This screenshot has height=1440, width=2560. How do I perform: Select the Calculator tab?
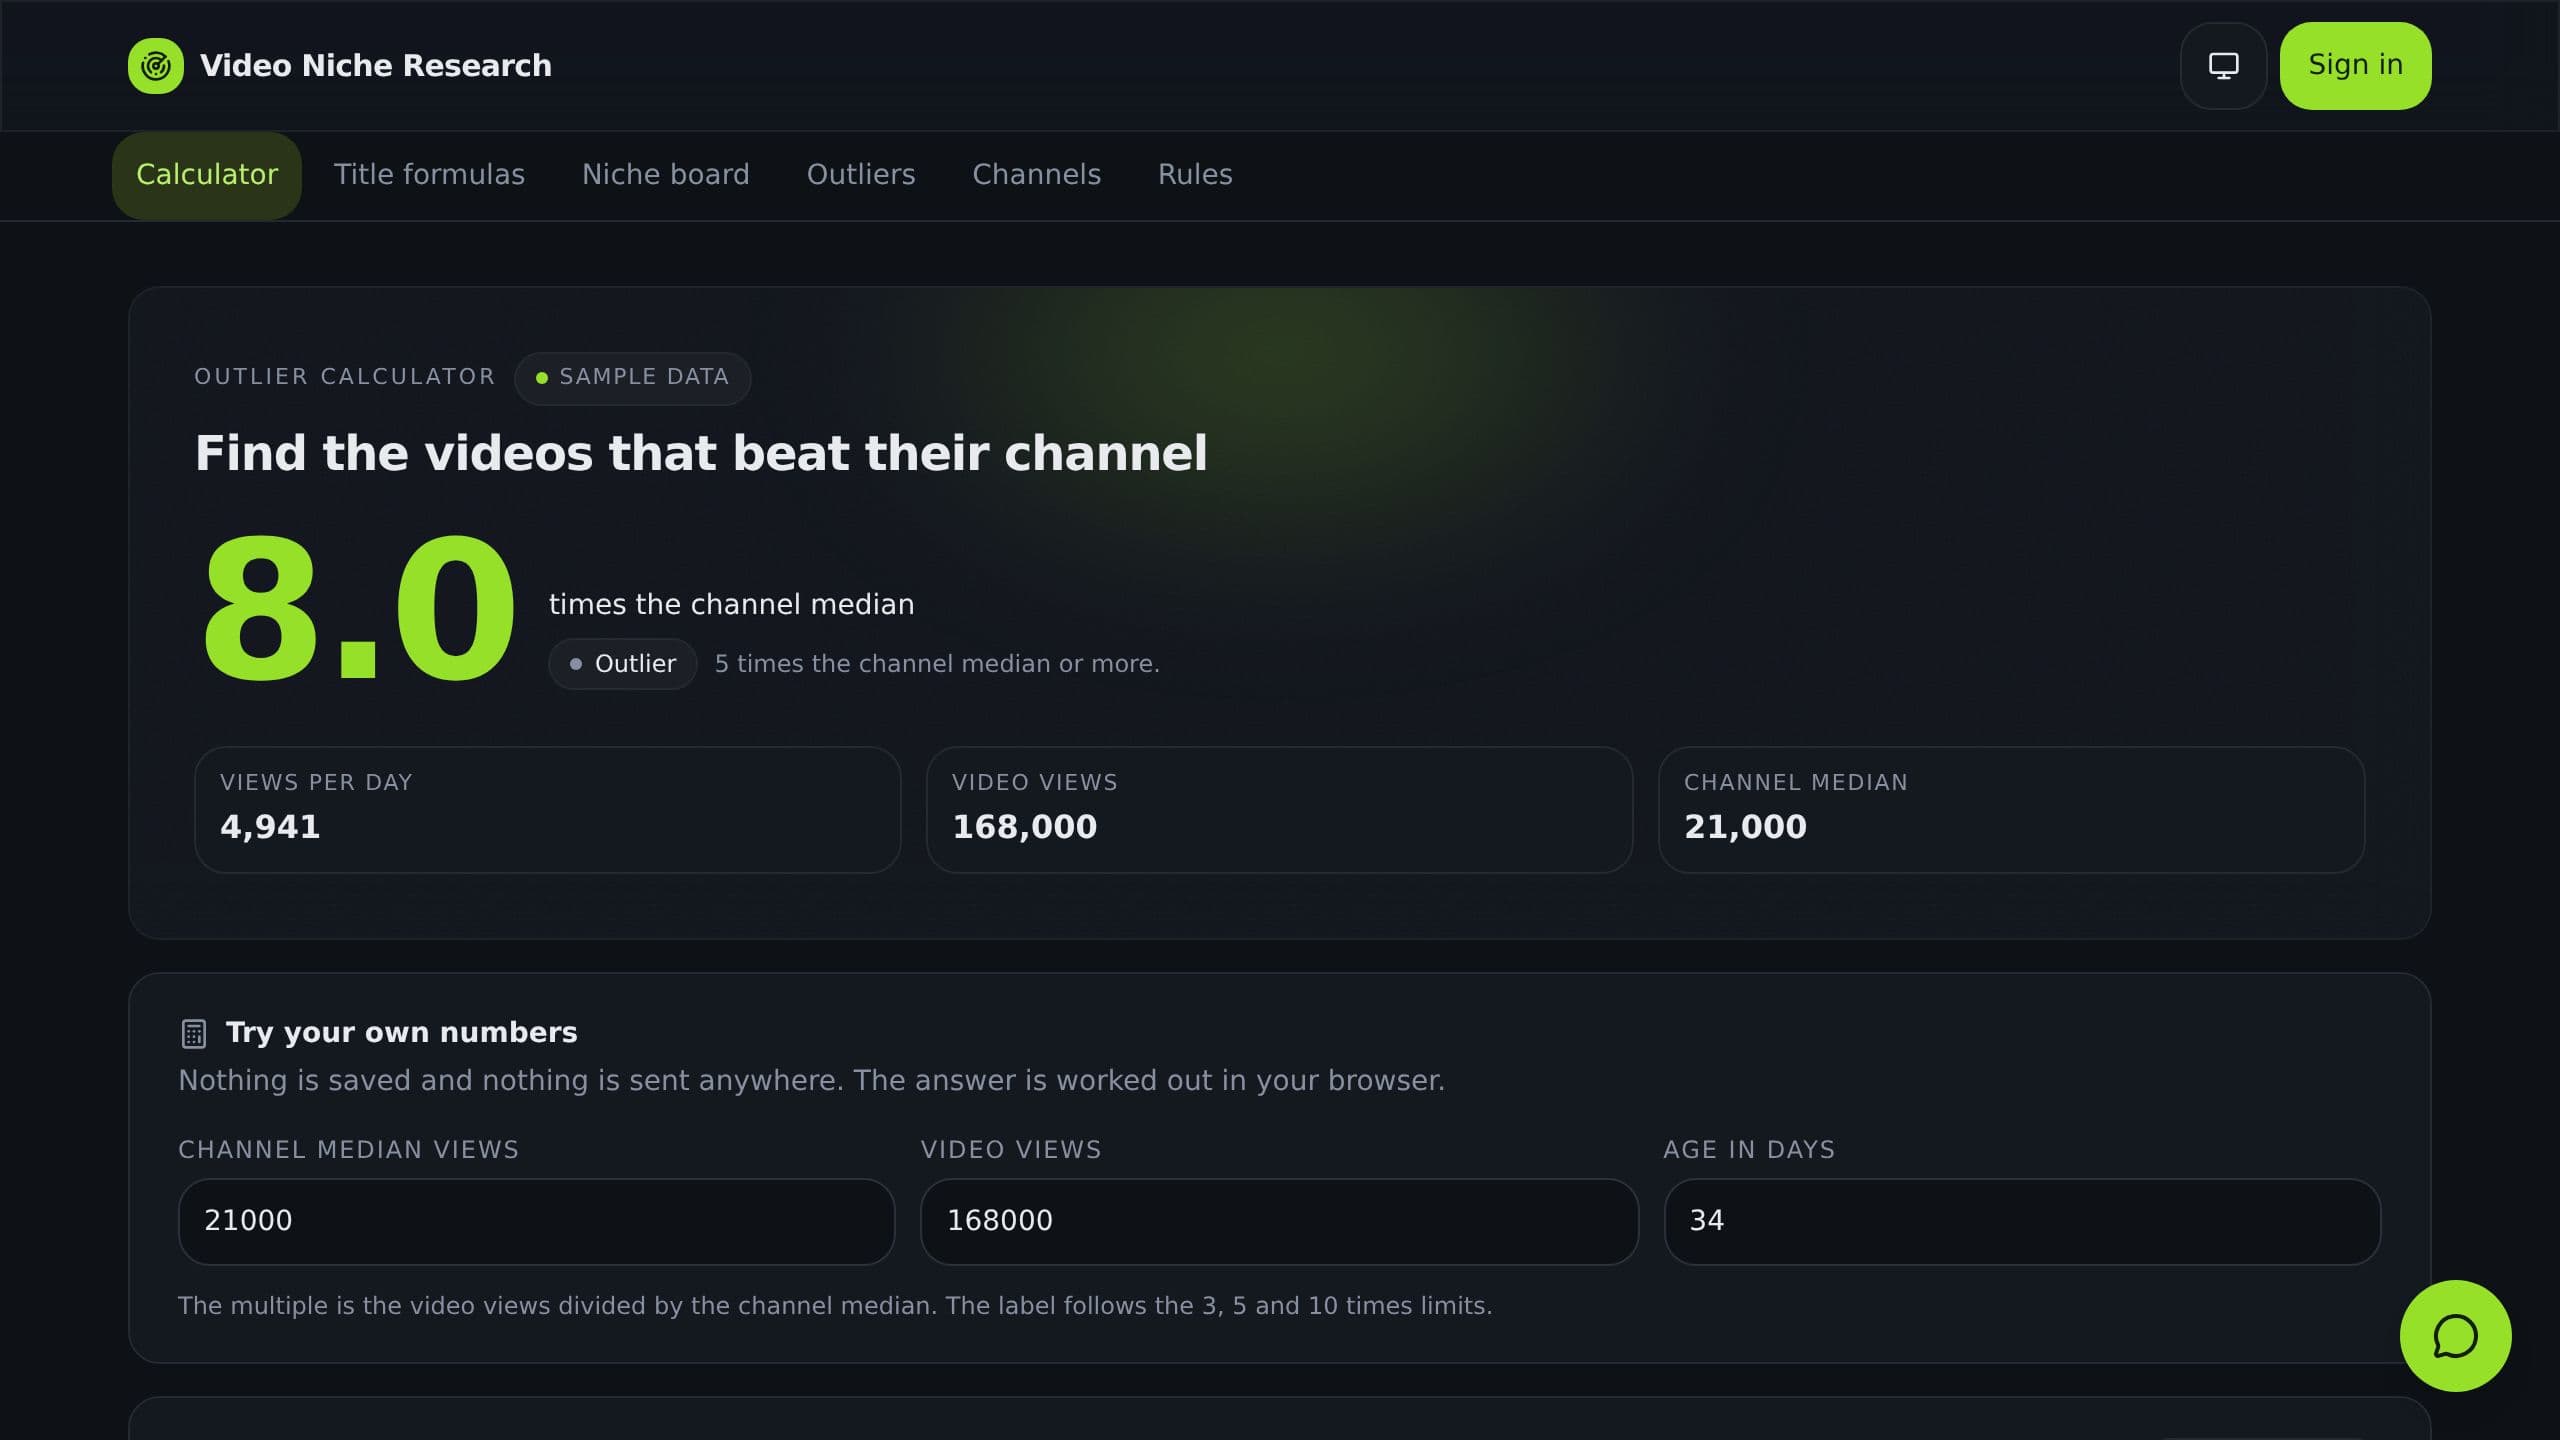coord(207,175)
